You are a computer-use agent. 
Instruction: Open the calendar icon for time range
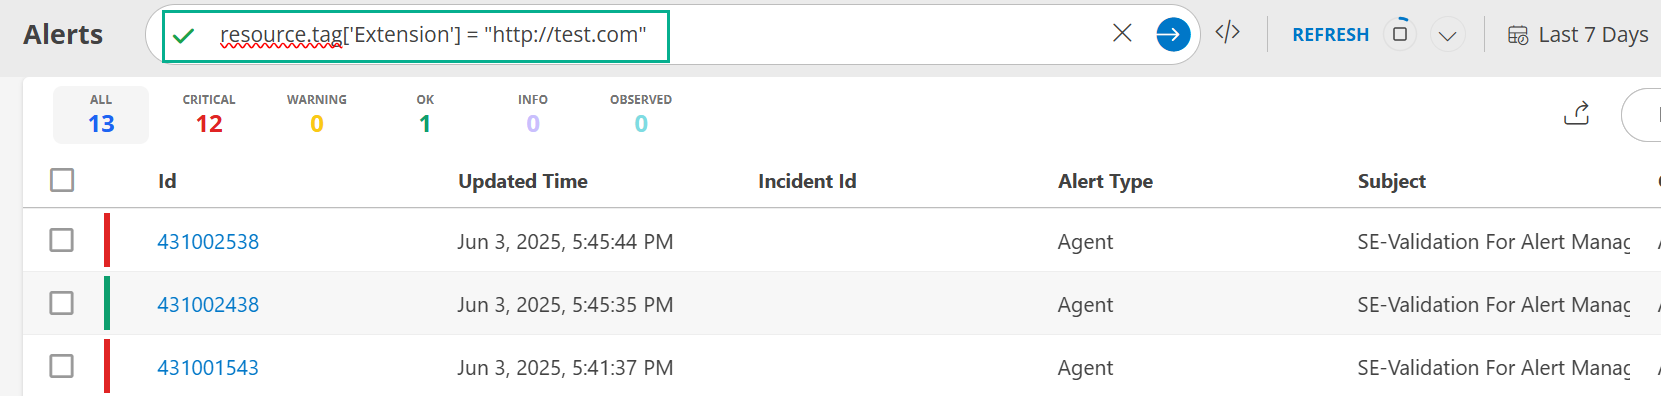(x=1518, y=35)
